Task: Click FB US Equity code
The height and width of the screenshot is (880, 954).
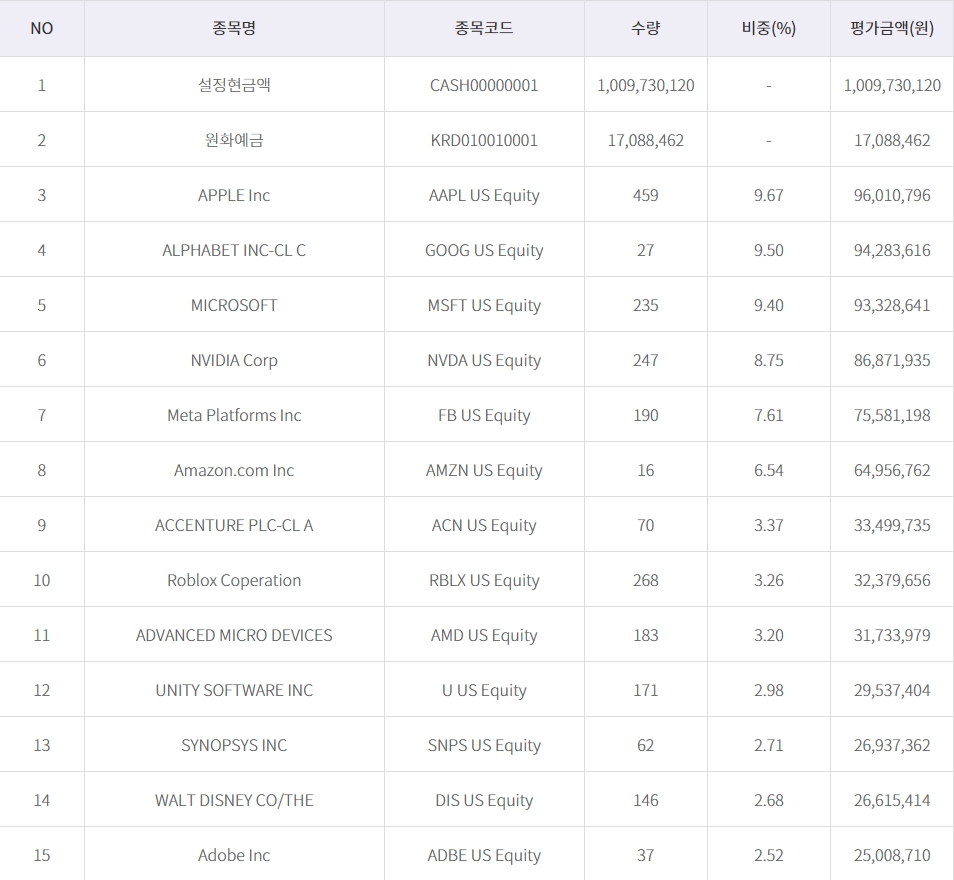Action: pyautogui.click(x=484, y=415)
